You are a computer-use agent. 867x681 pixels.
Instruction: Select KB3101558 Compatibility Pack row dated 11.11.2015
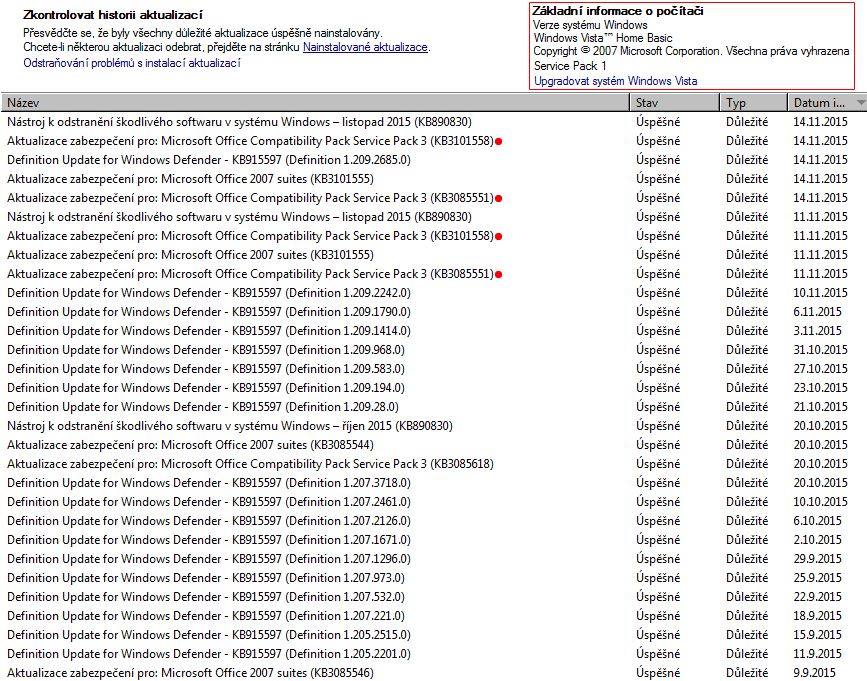tap(434, 236)
